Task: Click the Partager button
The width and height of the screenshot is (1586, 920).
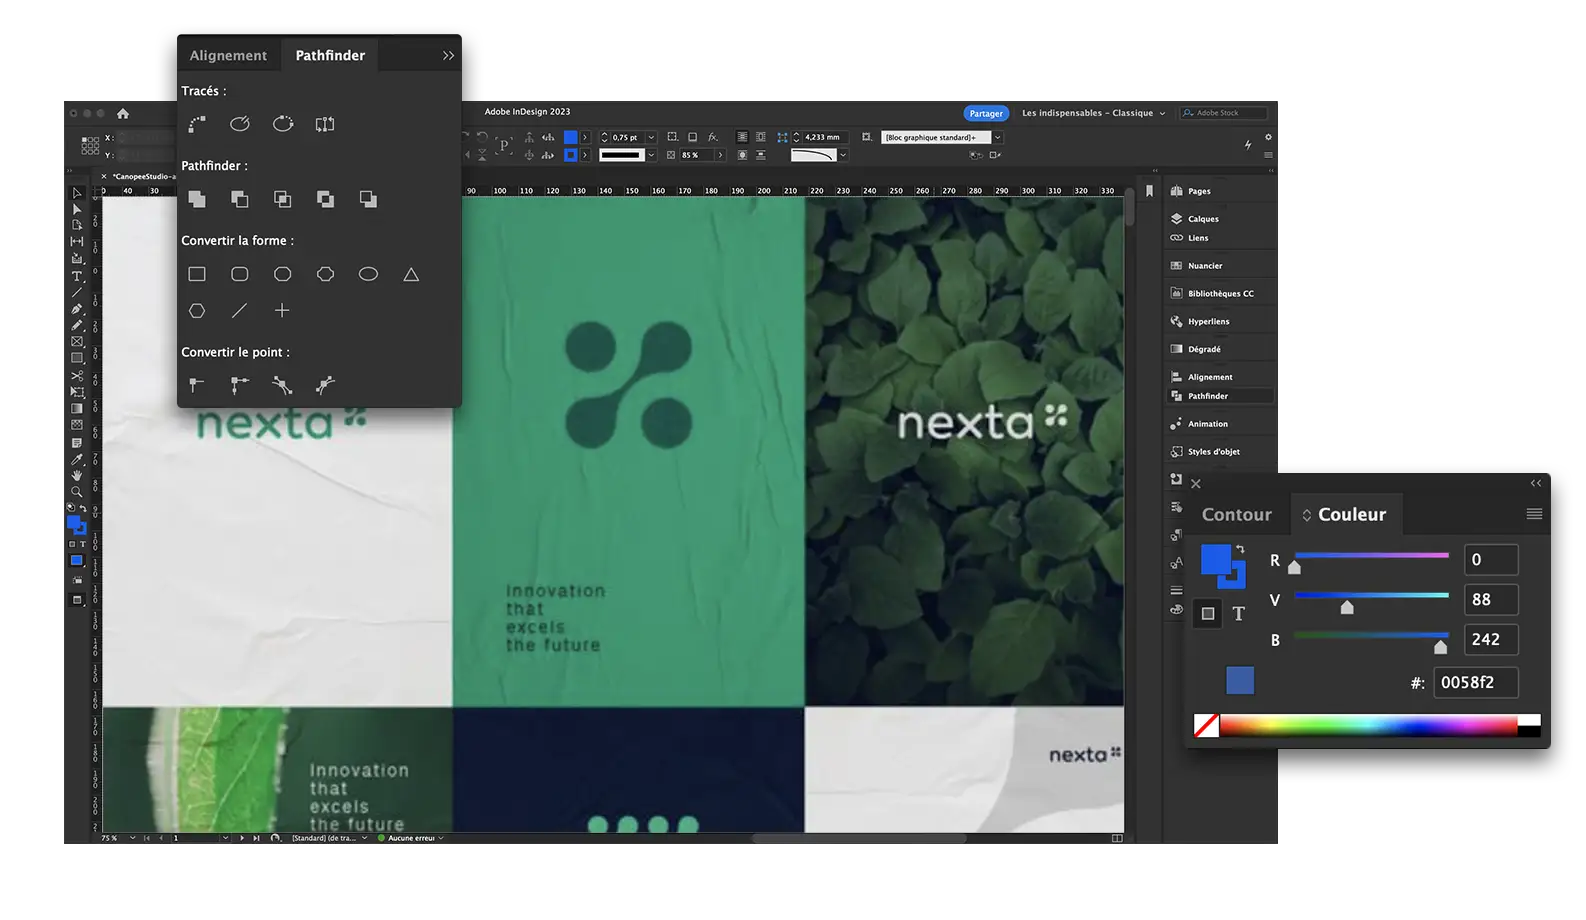Action: point(986,114)
